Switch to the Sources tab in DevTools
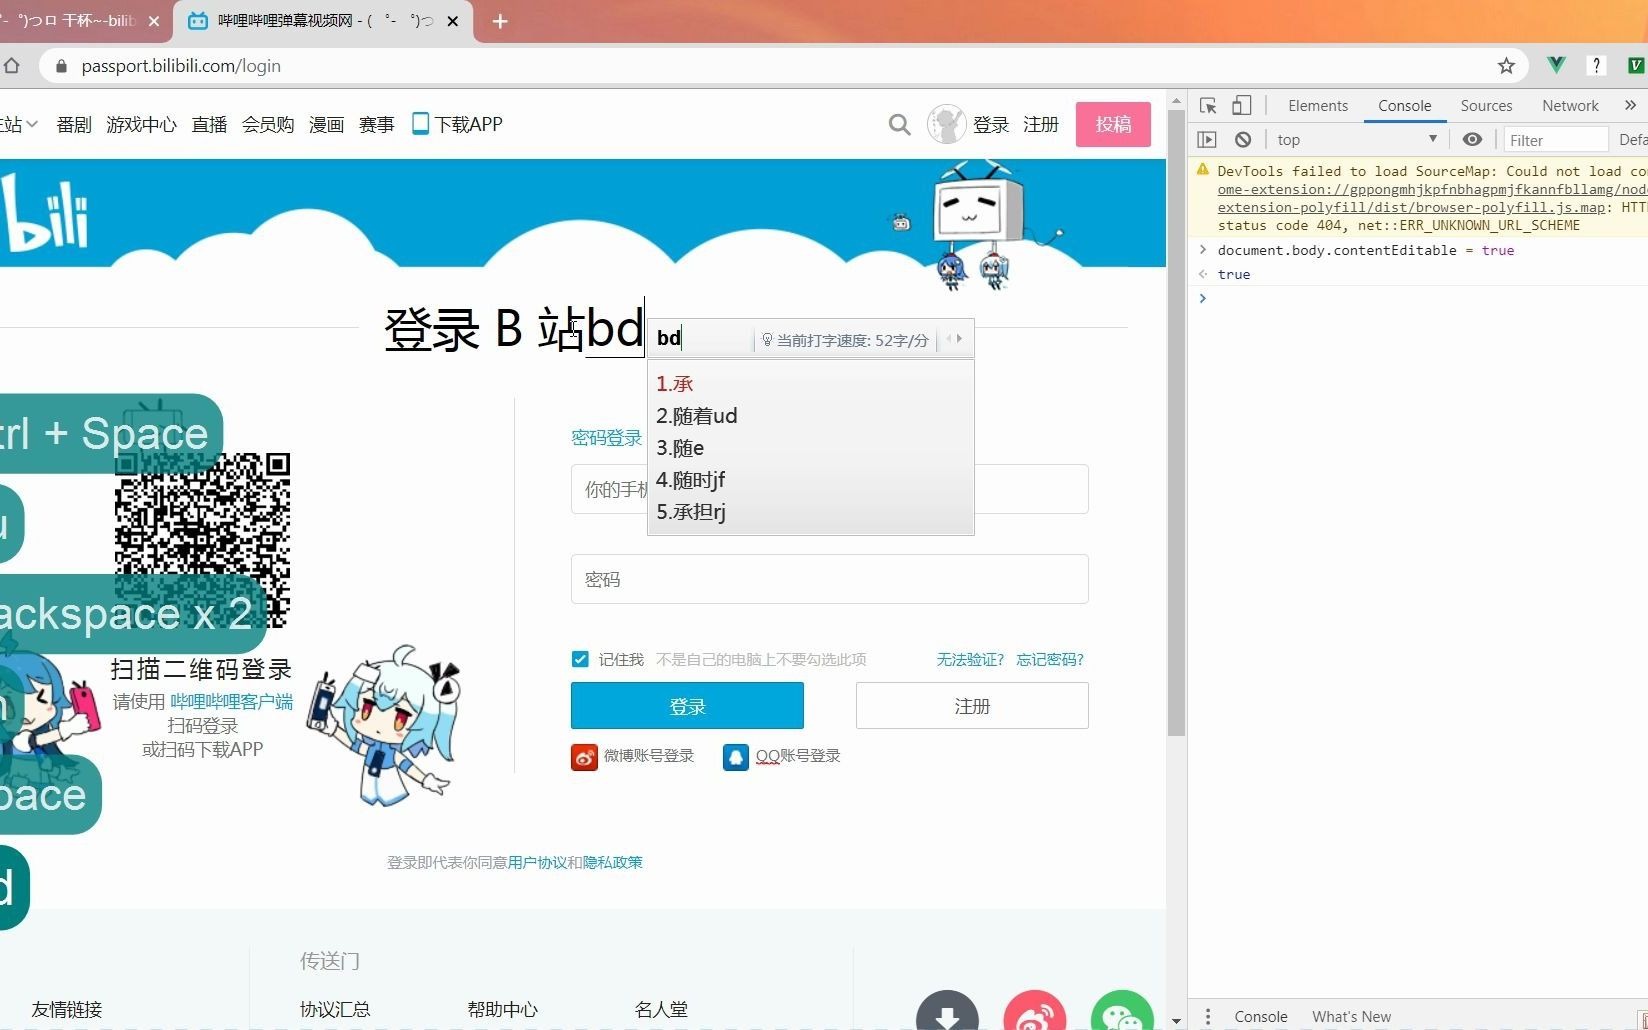This screenshot has height=1030, width=1648. tap(1486, 105)
